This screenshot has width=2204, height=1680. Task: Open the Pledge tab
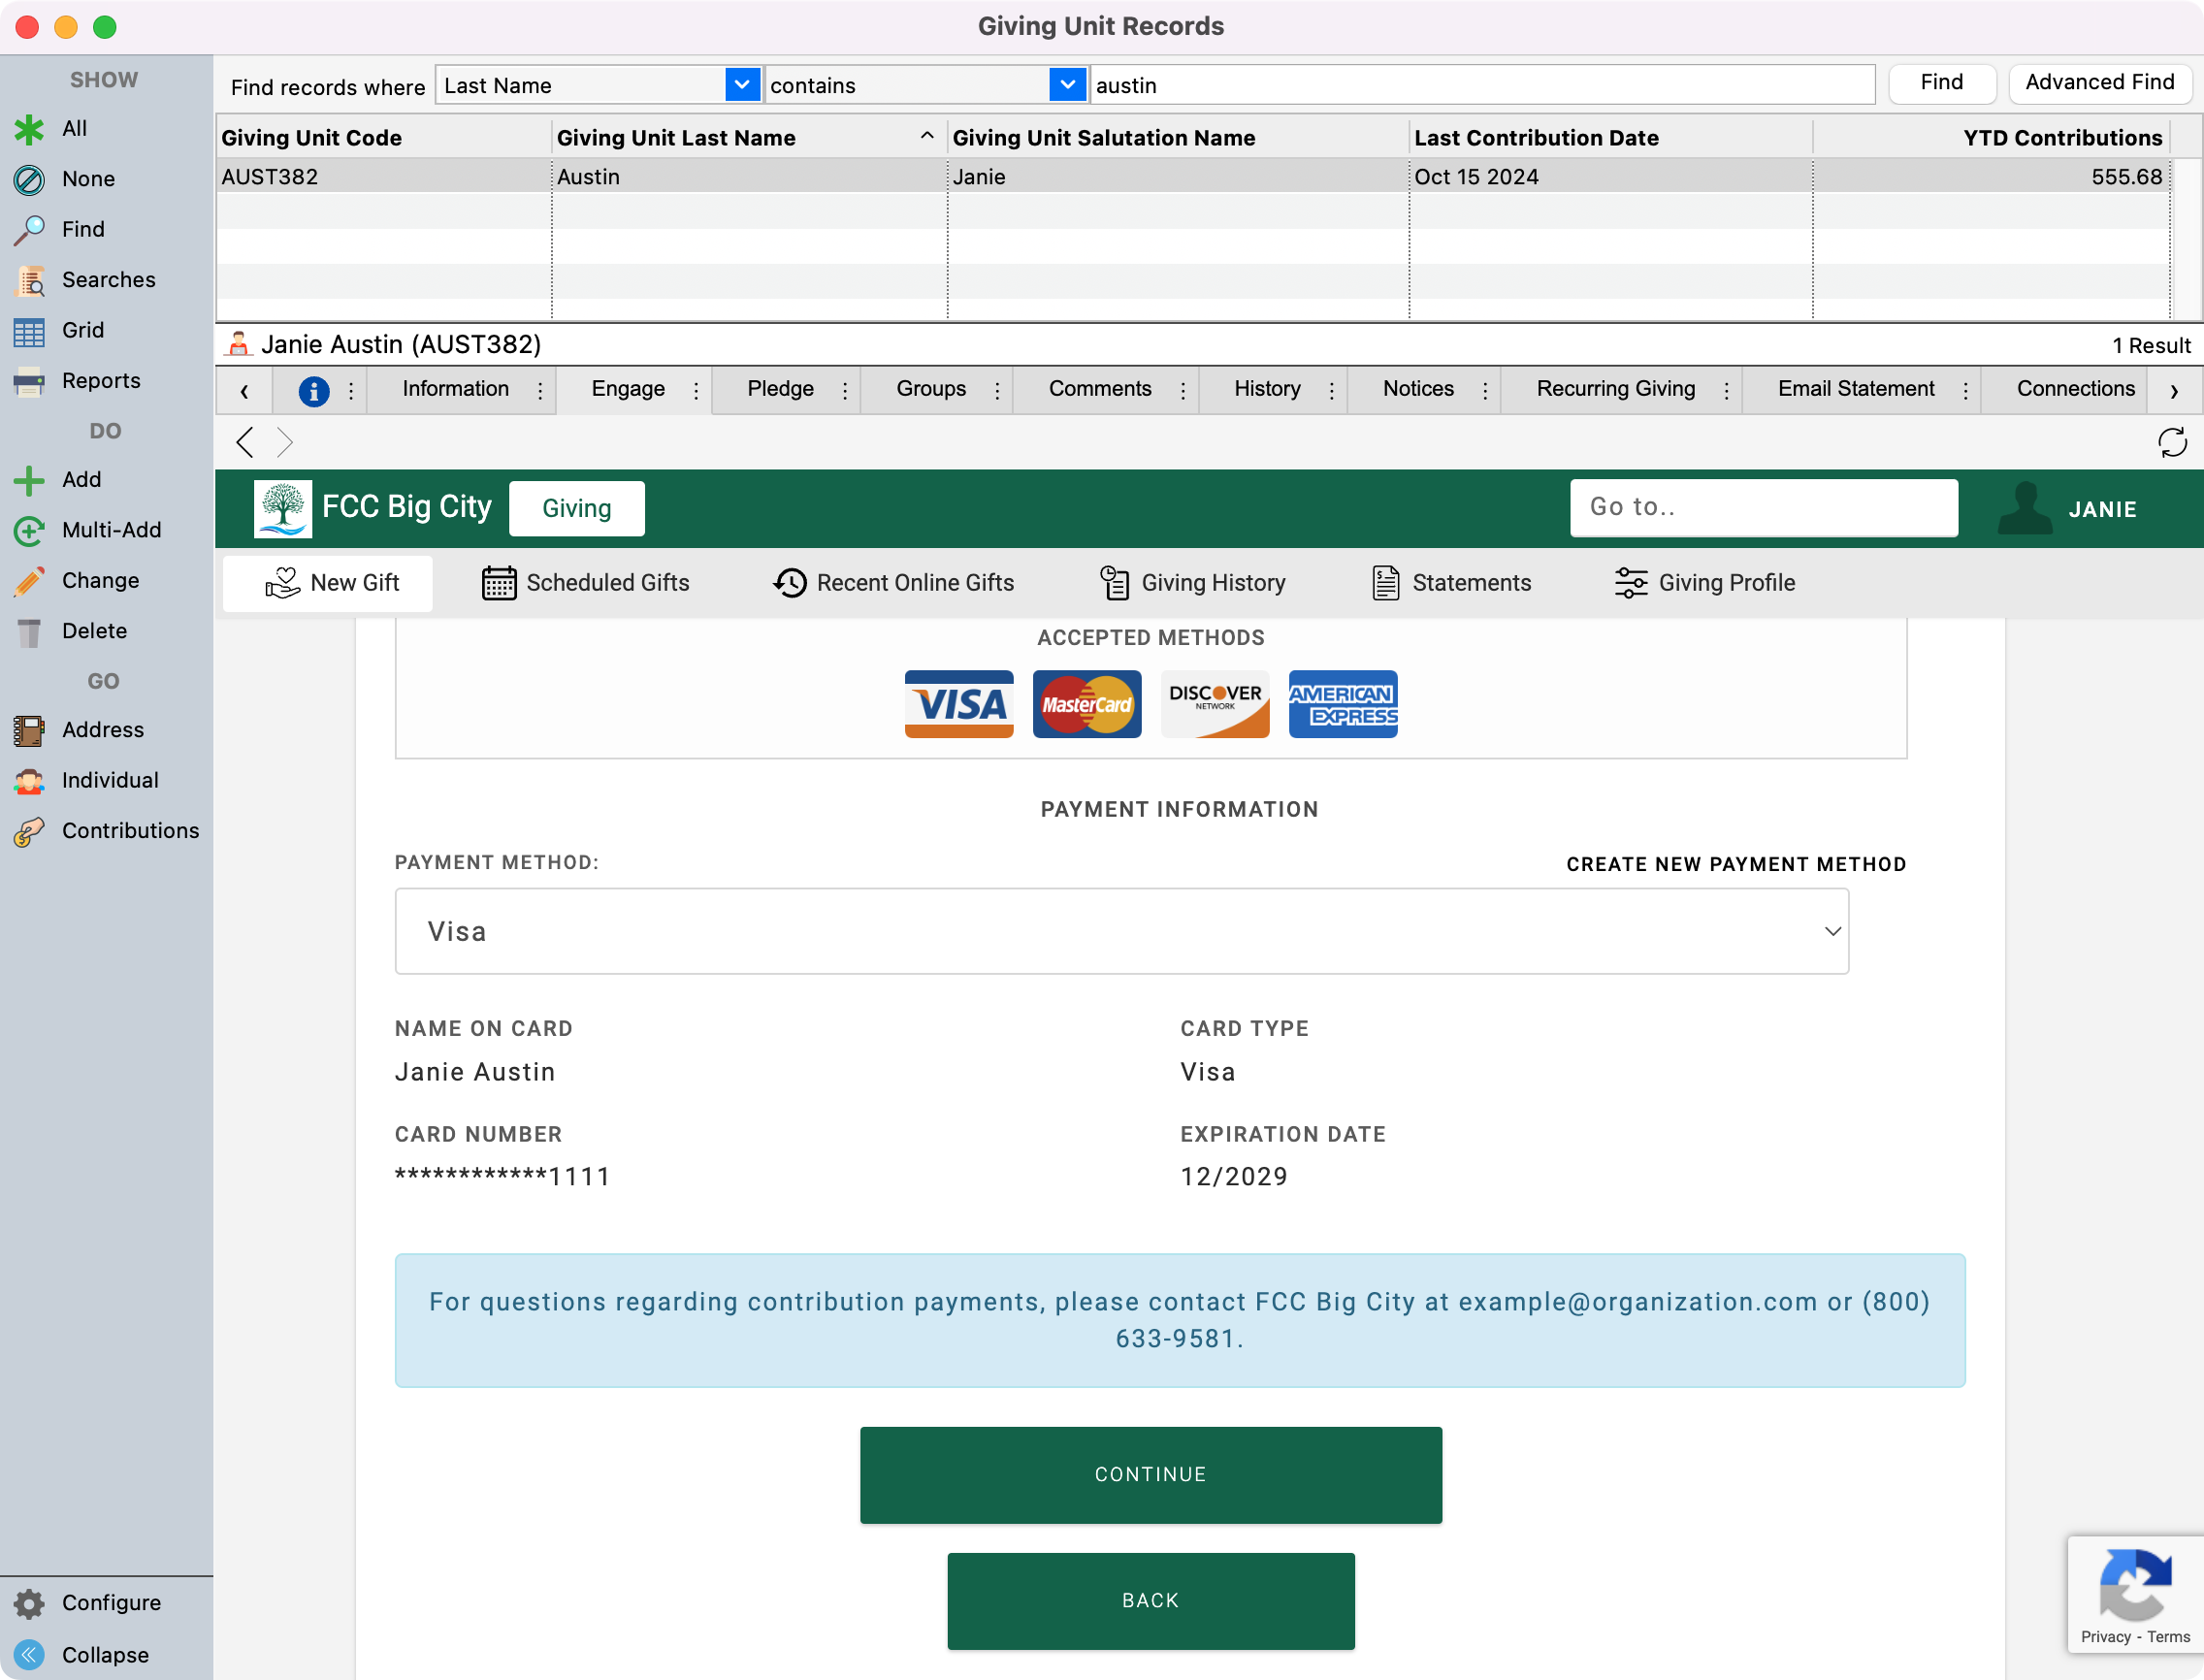click(x=780, y=389)
